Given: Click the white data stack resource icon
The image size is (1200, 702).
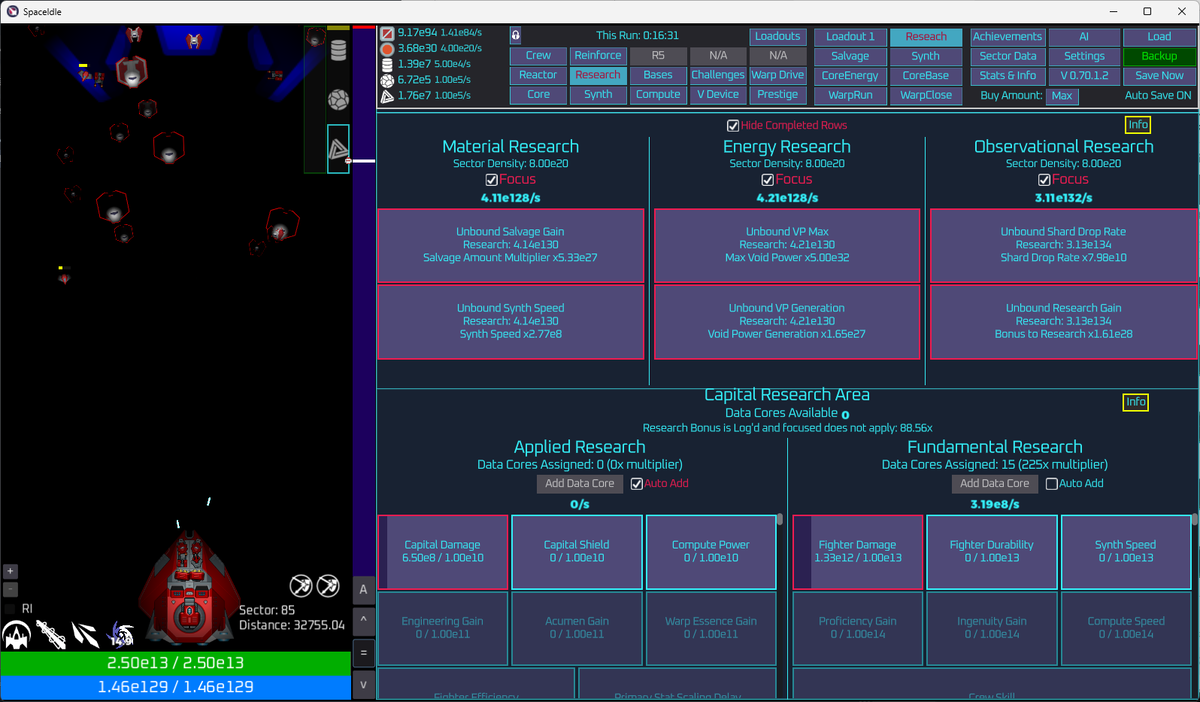Looking at the screenshot, I should point(387,64).
